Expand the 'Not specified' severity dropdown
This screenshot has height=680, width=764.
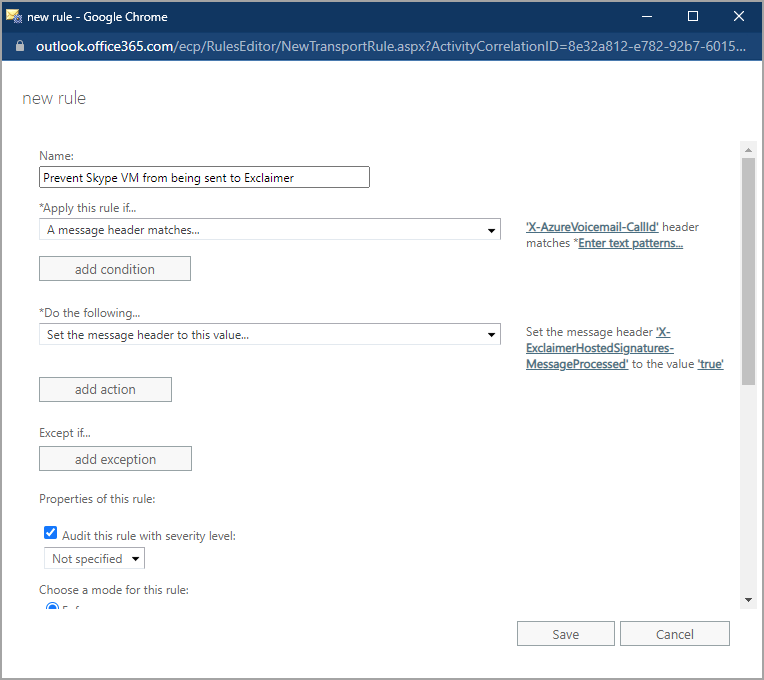point(94,559)
